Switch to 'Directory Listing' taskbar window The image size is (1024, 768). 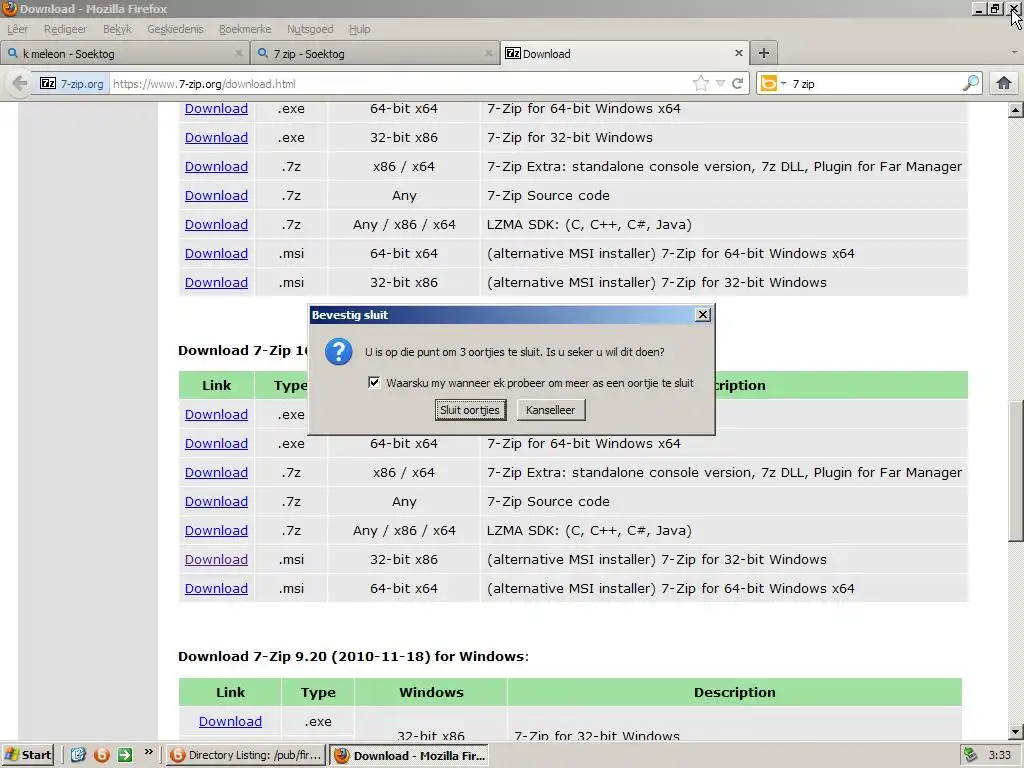[x=245, y=755]
